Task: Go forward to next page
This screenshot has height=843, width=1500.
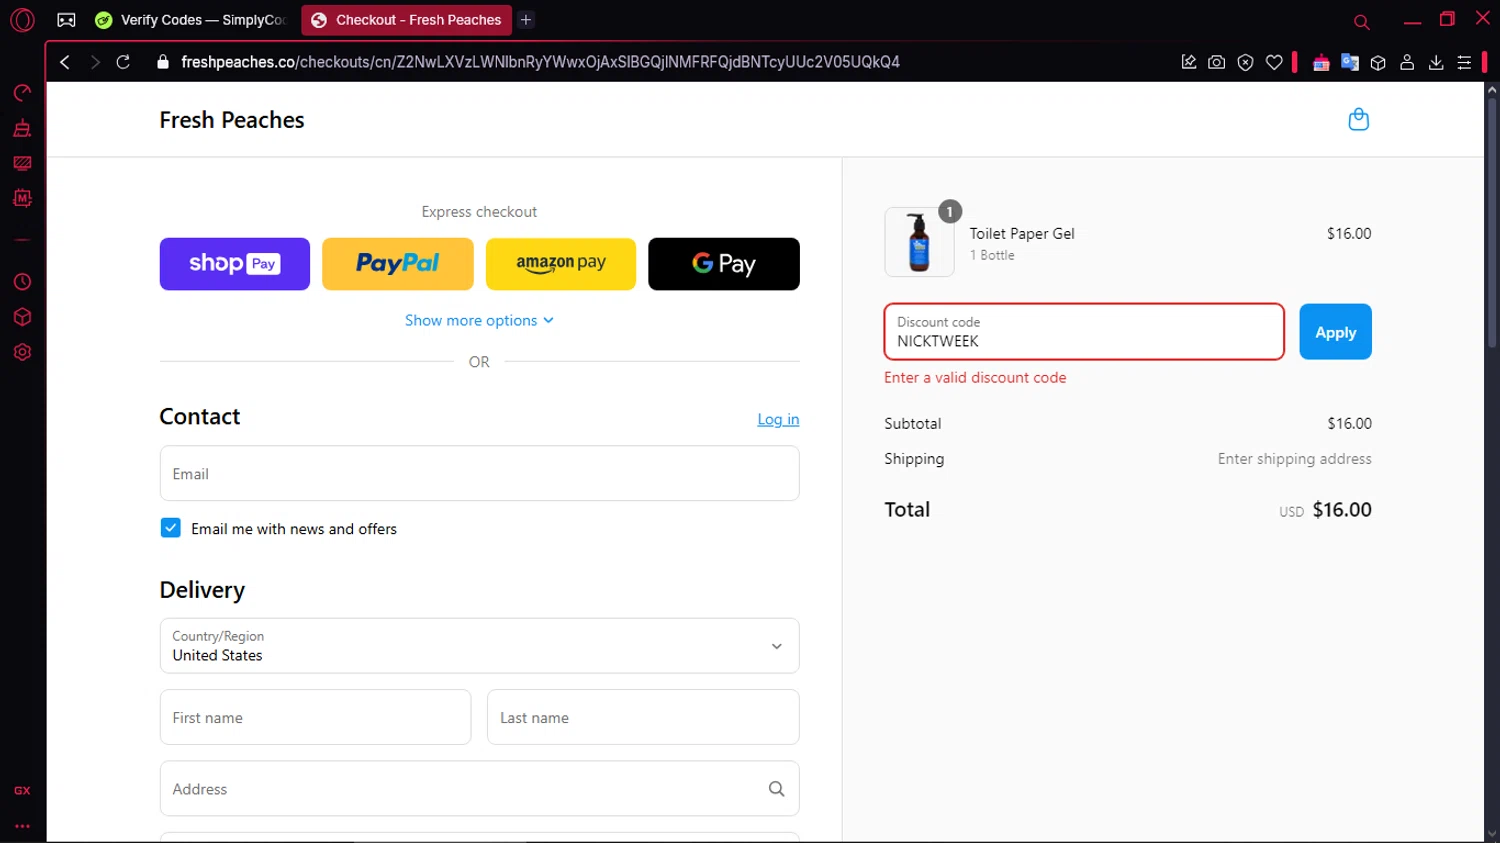Action: coord(95,62)
